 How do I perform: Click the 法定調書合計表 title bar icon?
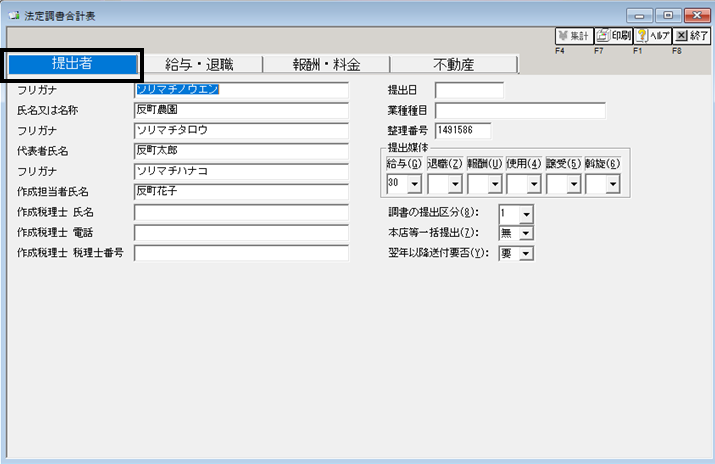pos(14,16)
